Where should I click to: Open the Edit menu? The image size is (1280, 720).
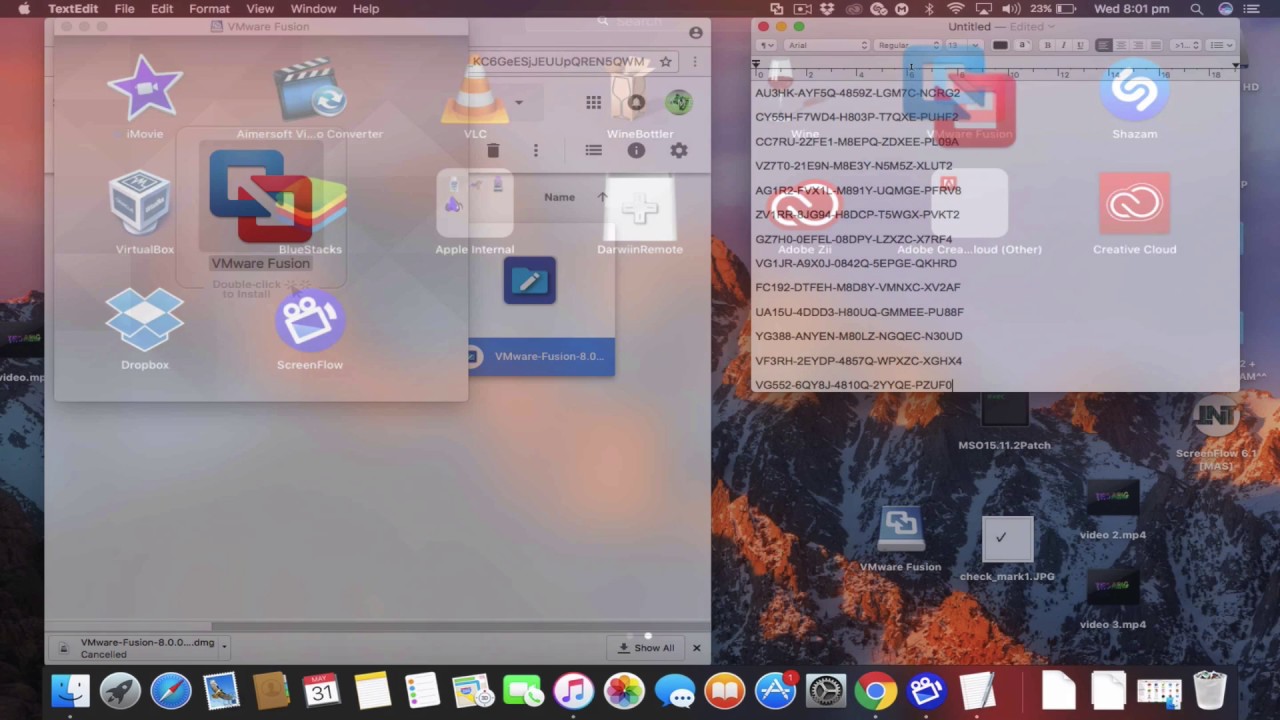click(x=162, y=9)
